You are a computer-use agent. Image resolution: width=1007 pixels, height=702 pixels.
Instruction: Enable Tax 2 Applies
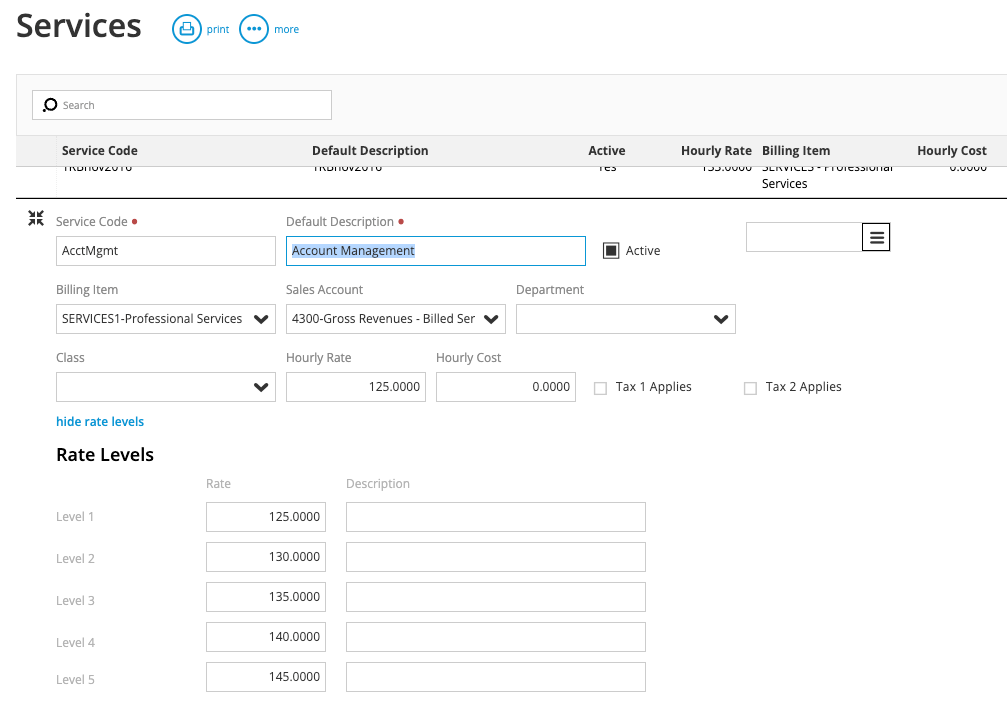coord(750,387)
